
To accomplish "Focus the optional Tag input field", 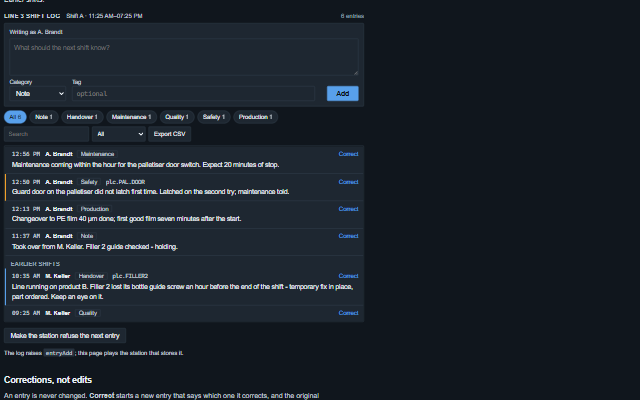I will 193,93.
